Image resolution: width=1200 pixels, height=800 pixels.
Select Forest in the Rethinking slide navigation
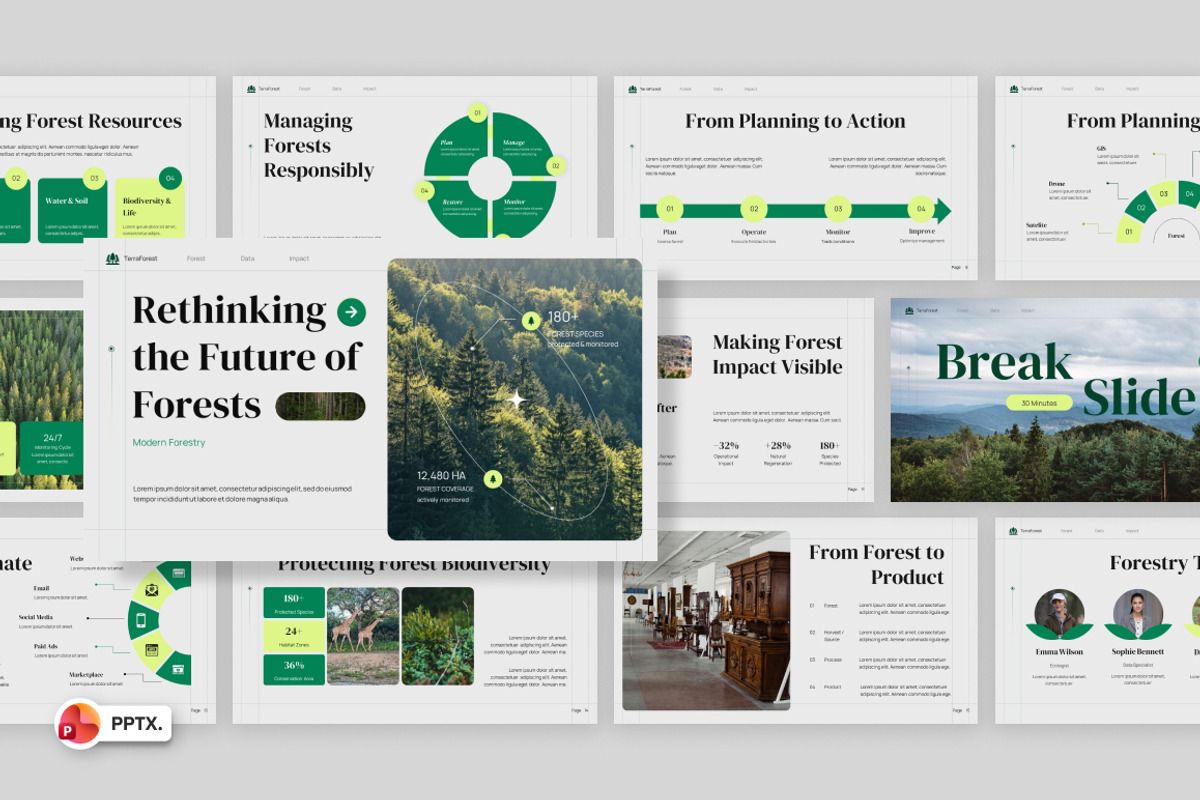tap(196, 259)
